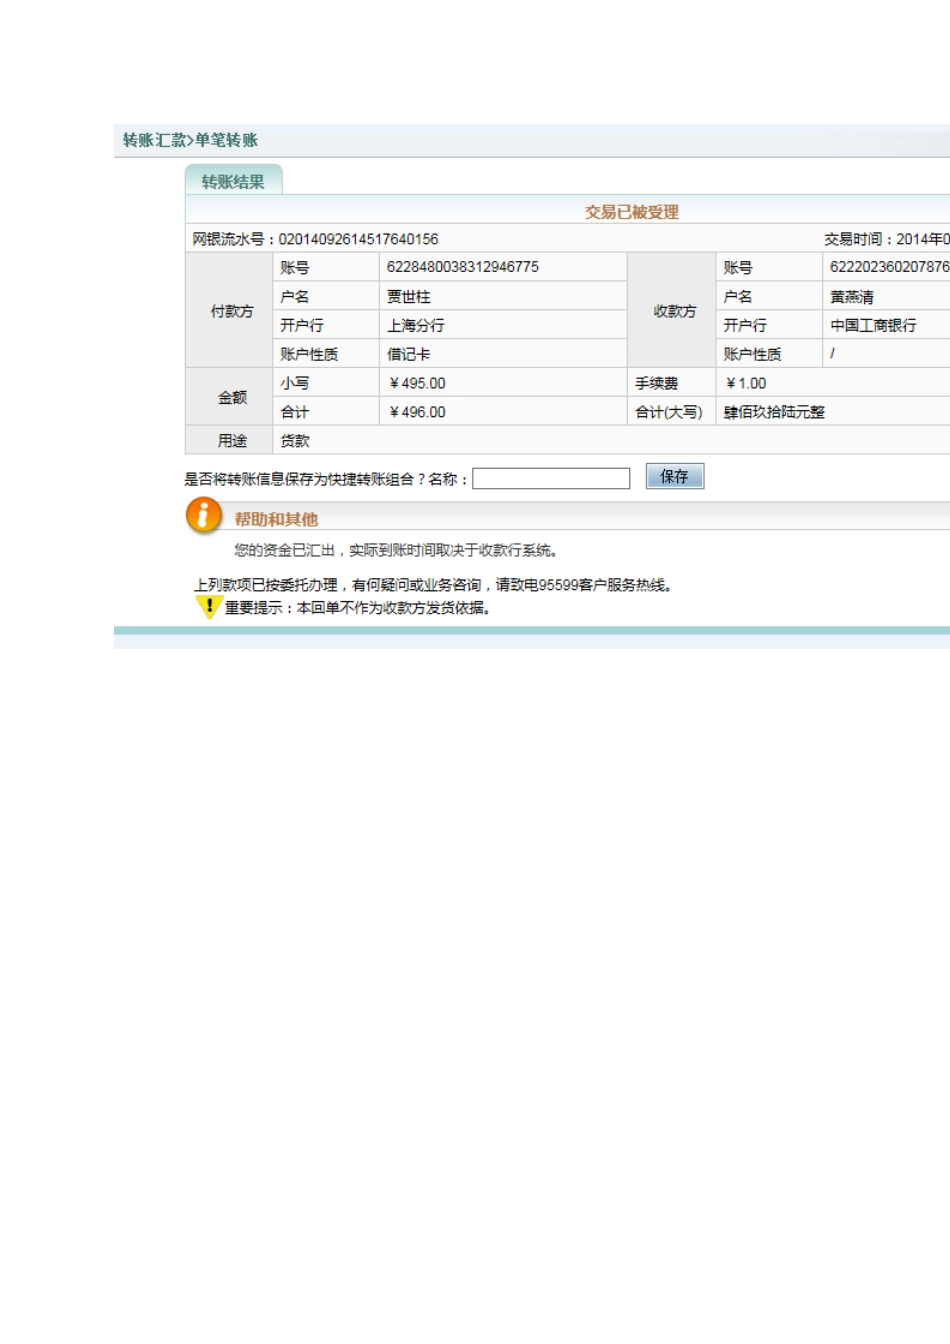Viewport: 950px width, 1344px height.
Task: Click the 肆佰玖拾陆元整 uppercase total
Action: (774, 412)
